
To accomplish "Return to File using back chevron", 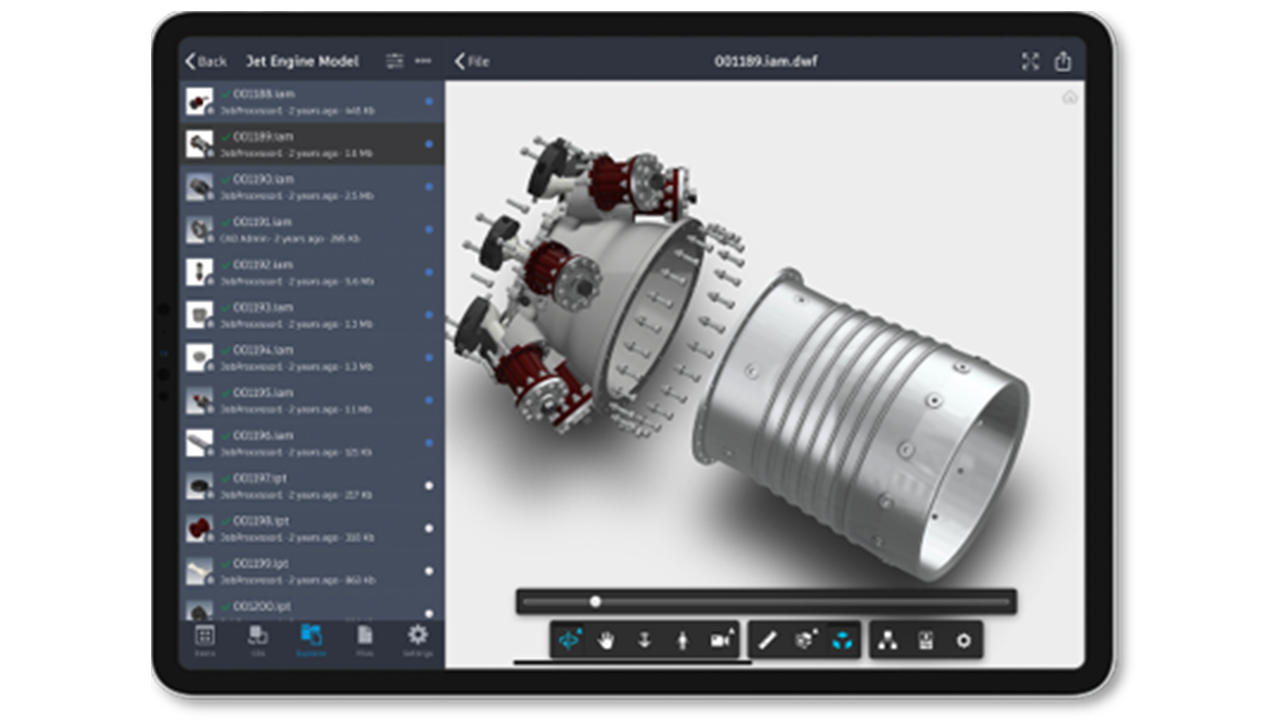I will coord(472,61).
